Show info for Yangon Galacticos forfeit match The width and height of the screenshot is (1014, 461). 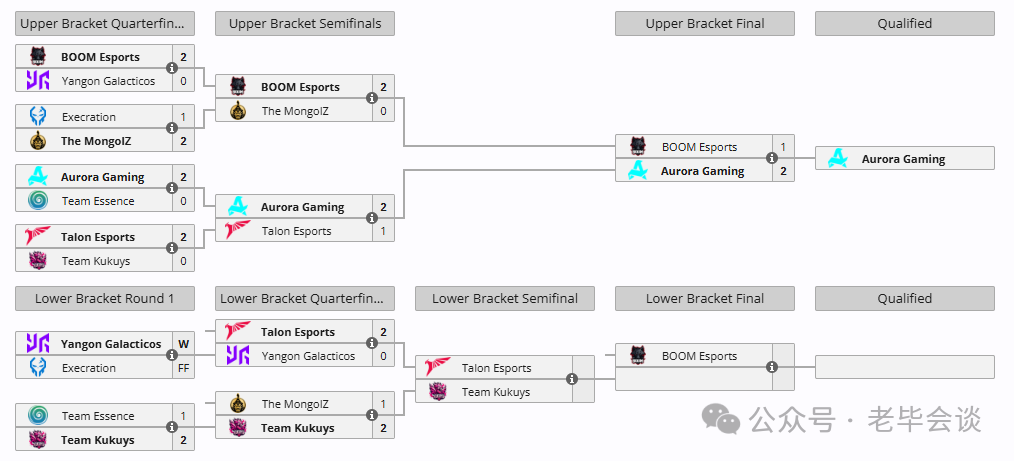click(x=171, y=356)
